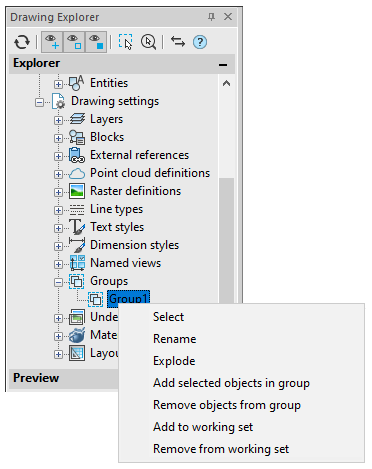This screenshot has width=372, height=469.
Task: Expand the Named views node
Action: pos(58,264)
